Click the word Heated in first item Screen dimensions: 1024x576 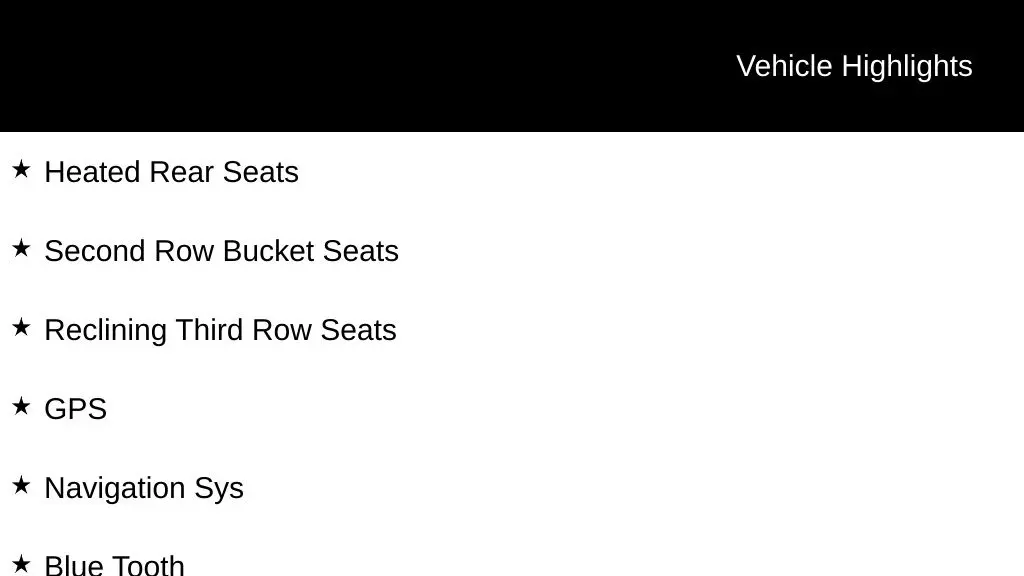pyautogui.click(x=92, y=172)
